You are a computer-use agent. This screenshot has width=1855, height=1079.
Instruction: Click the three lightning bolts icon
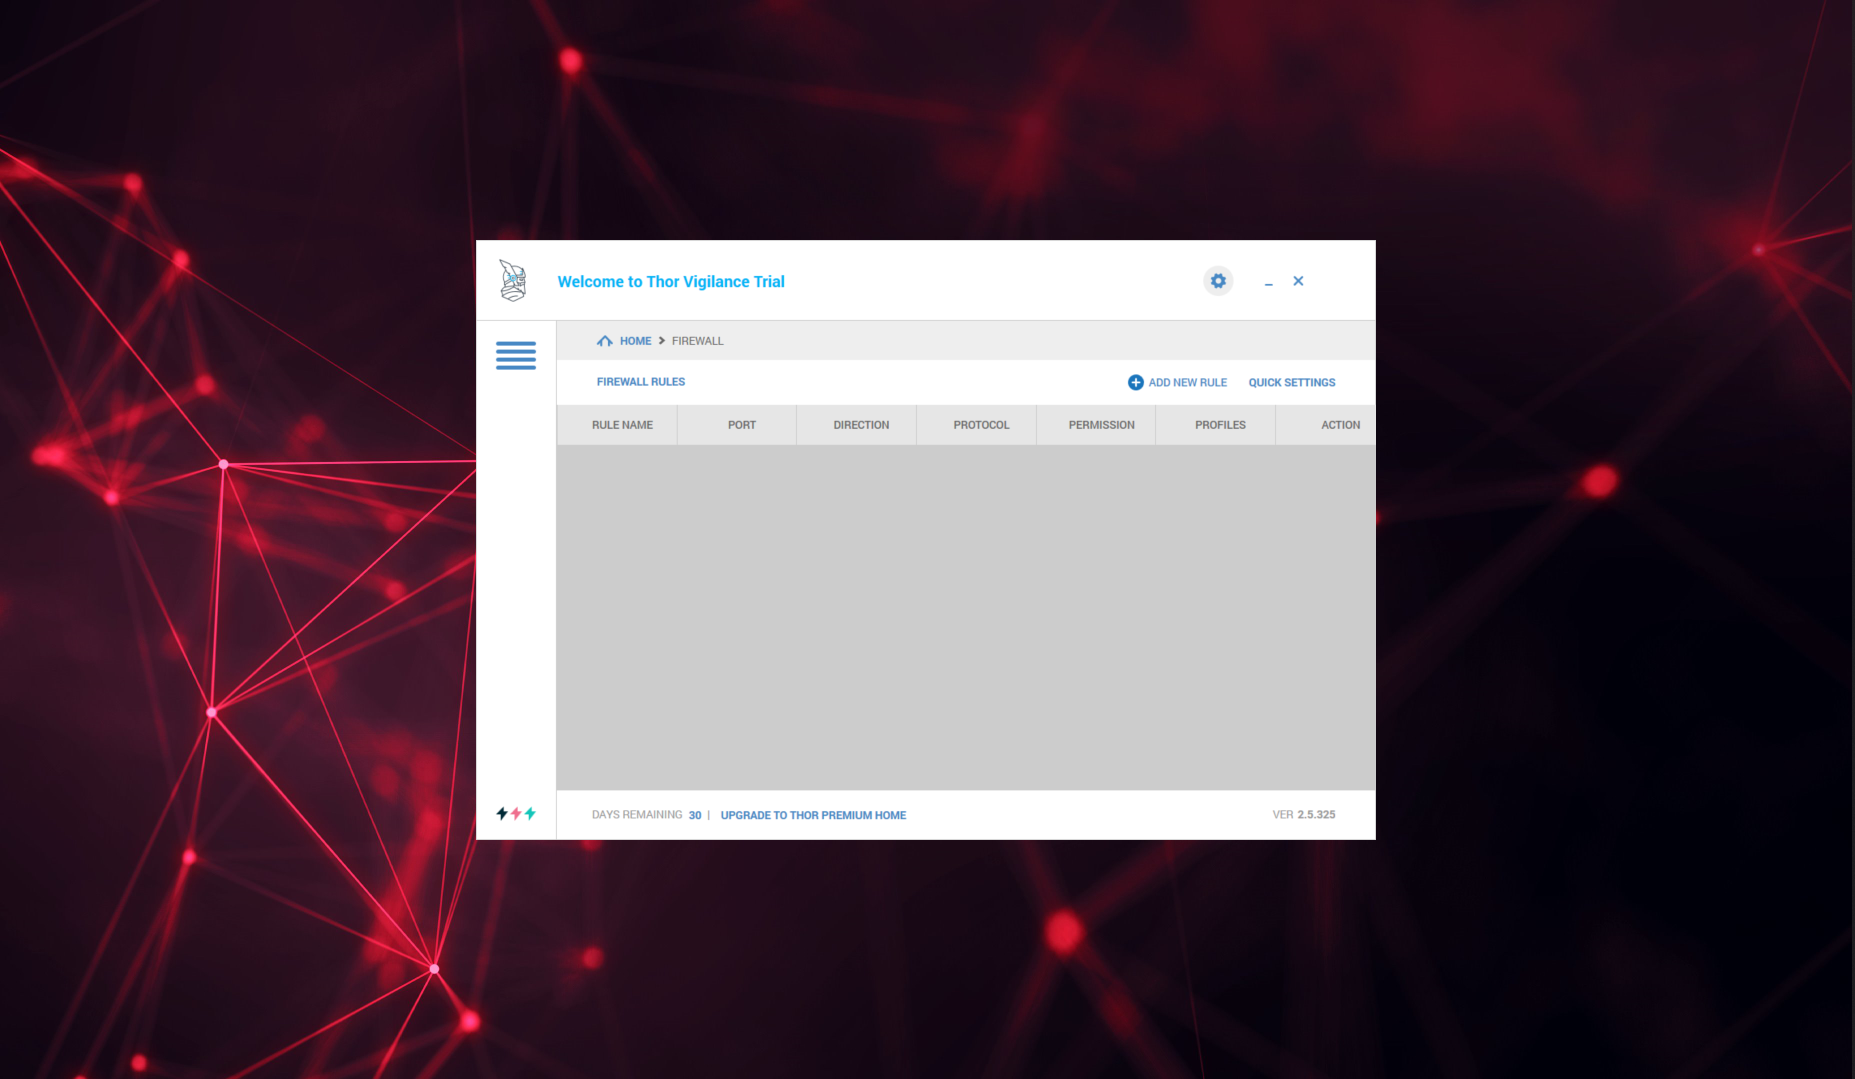(x=516, y=813)
